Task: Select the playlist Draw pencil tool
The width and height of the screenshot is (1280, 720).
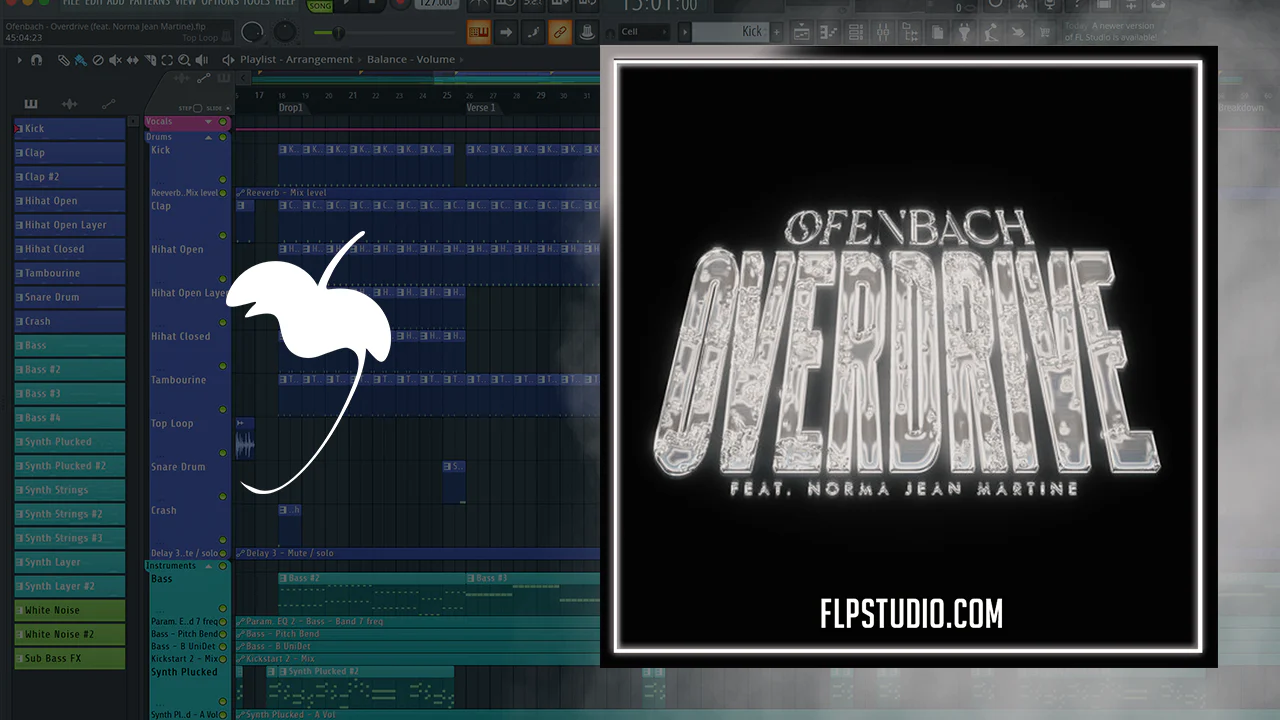Action: tap(63, 60)
